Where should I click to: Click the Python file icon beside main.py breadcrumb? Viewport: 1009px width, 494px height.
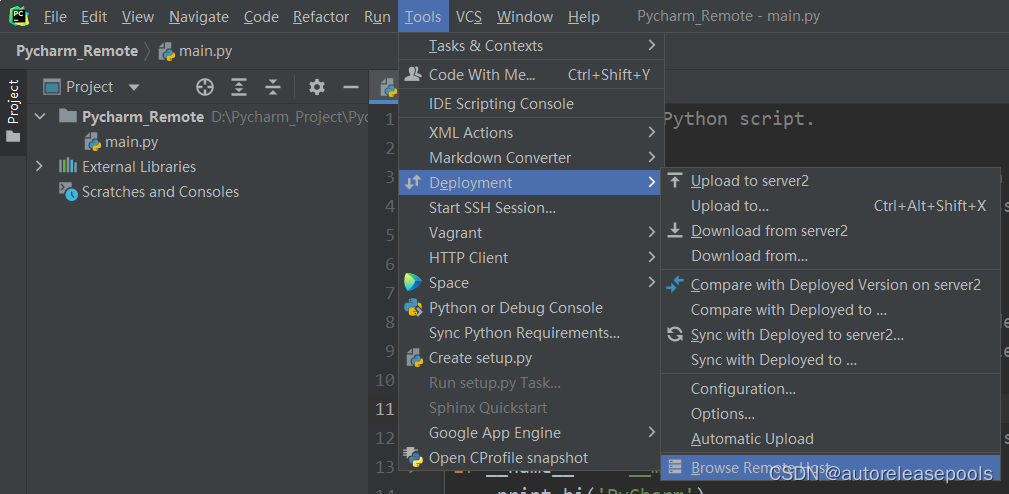(167, 51)
